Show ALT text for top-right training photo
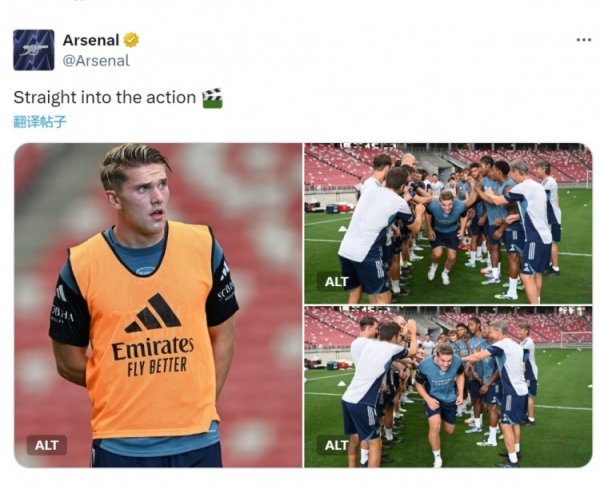This screenshot has height=485, width=600. tap(337, 281)
